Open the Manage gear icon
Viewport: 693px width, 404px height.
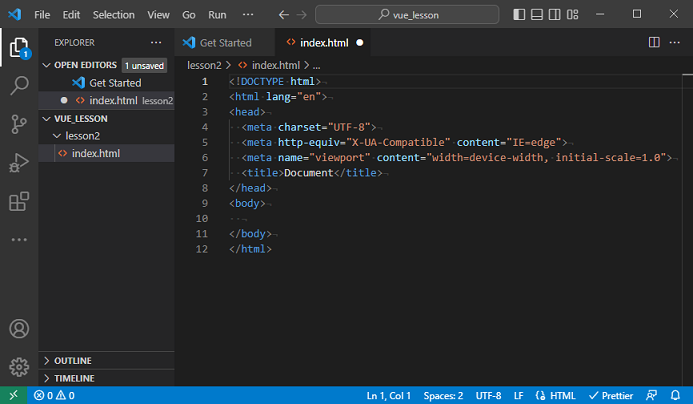(x=19, y=367)
